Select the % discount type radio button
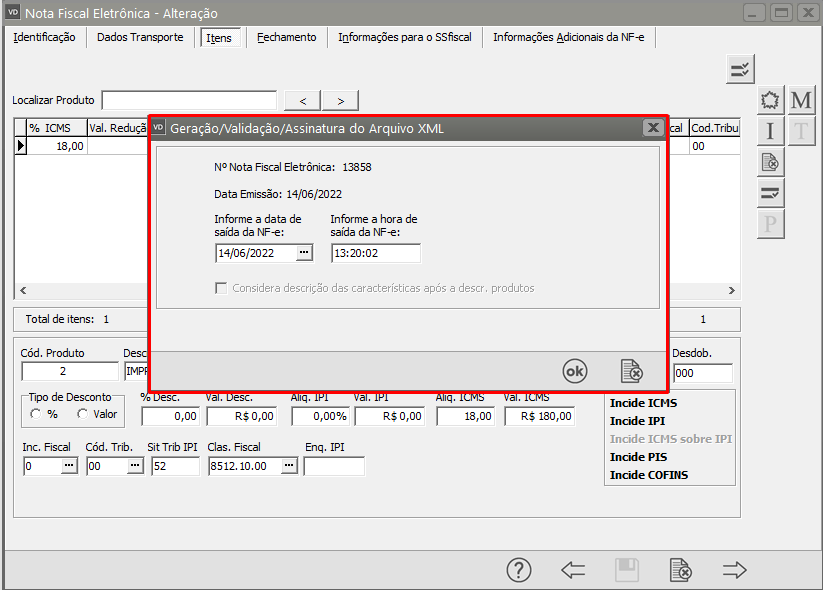This screenshot has height=590, width=823. (x=36, y=414)
